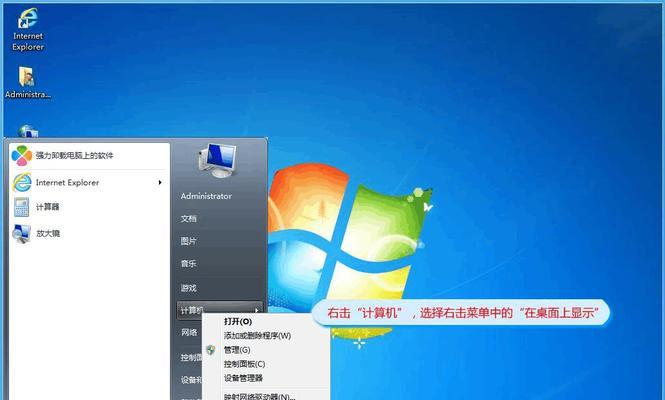This screenshot has width=665, height=400.
Task: Click the Internet Explorer icon in Start menu
Action: (22, 182)
